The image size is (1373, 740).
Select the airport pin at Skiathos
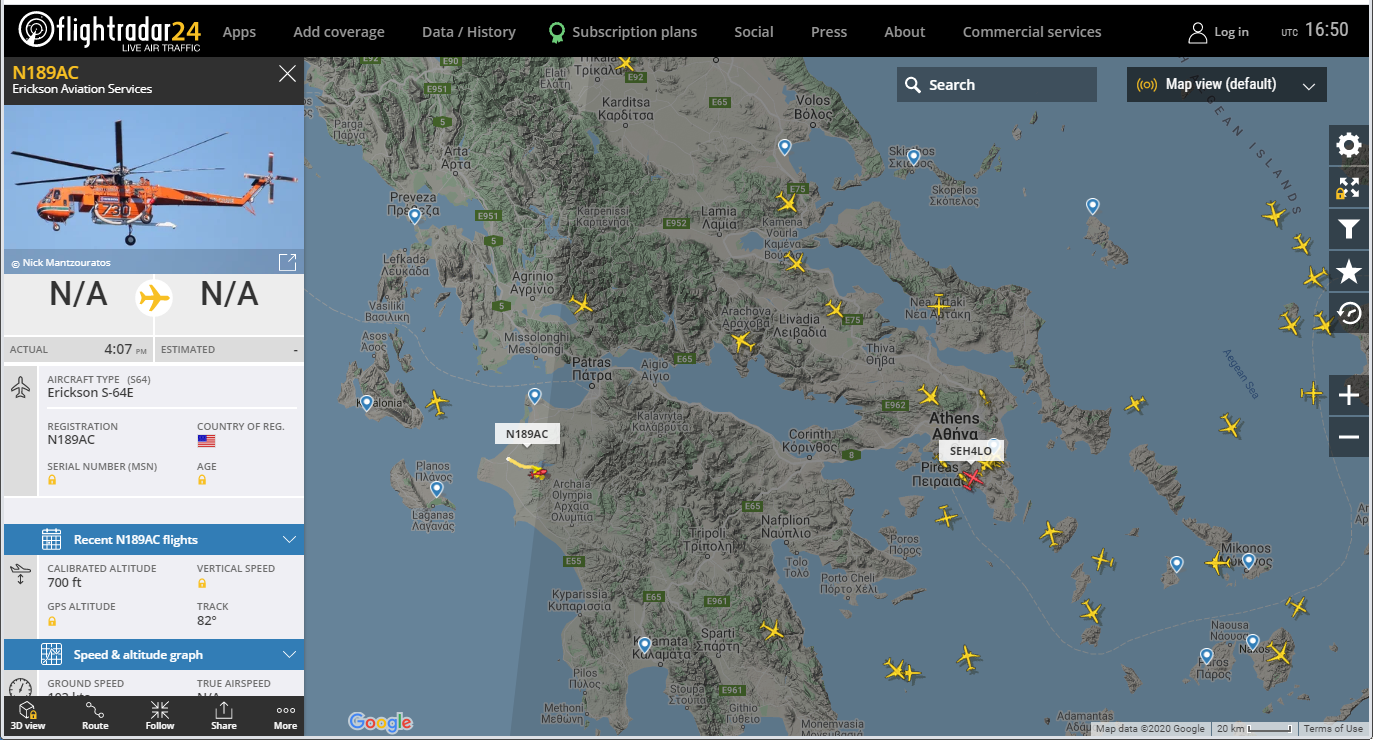(x=913, y=157)
